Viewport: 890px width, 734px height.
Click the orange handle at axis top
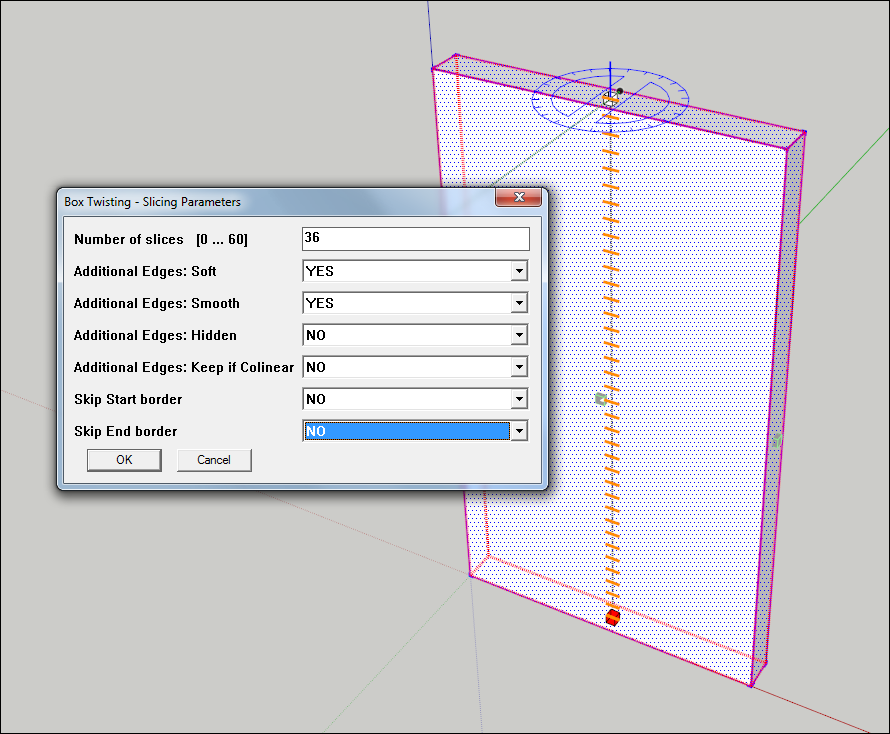(610, 98)
